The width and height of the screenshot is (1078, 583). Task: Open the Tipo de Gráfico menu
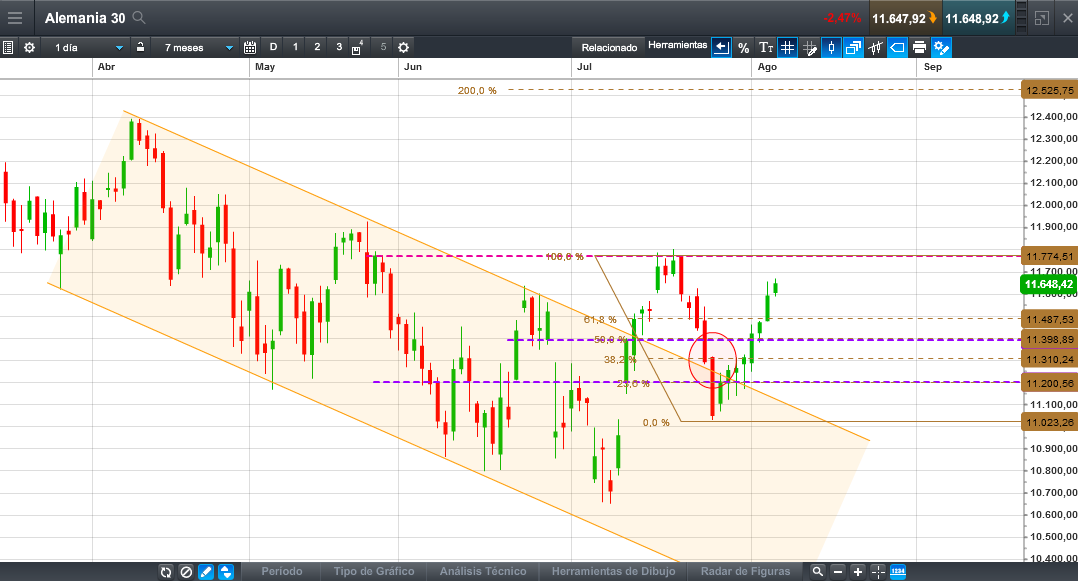(x=374, y=571)
